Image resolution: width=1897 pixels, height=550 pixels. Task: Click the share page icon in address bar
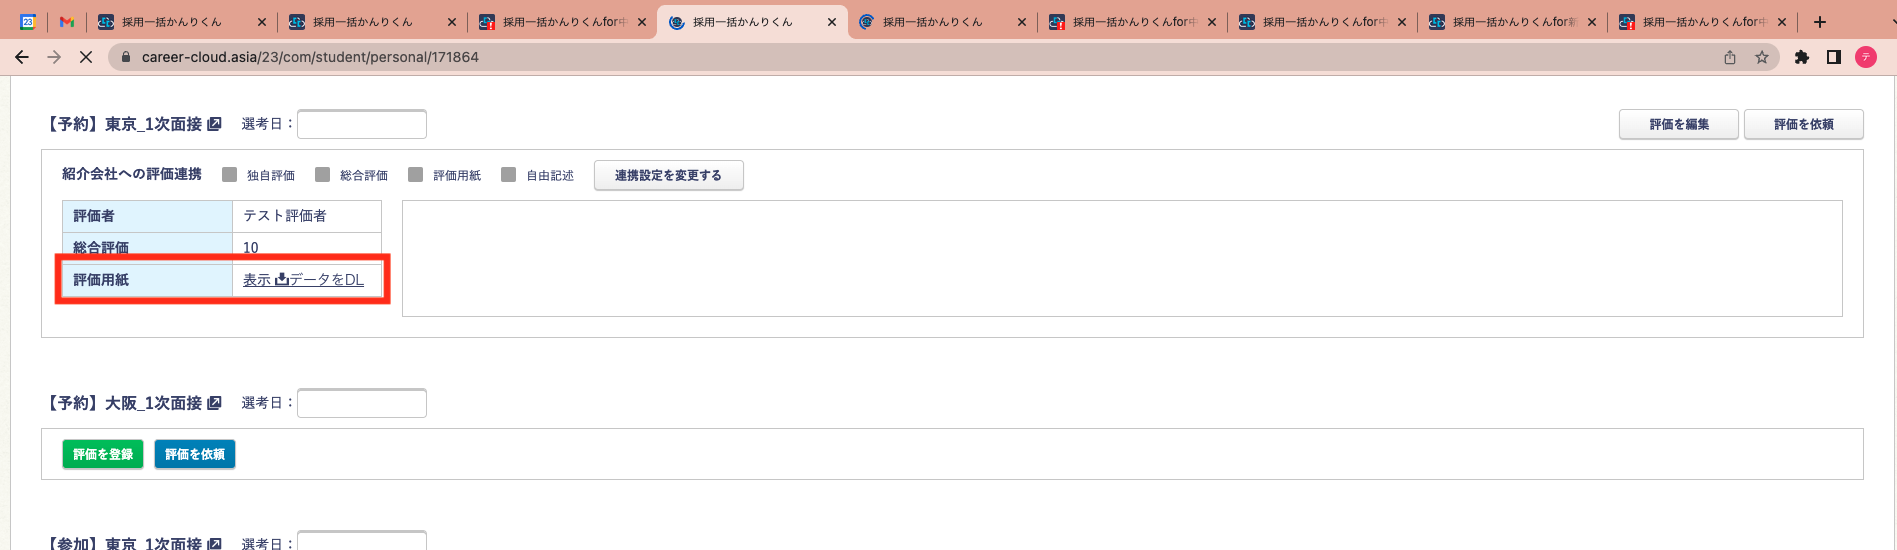pos(1730,57)
